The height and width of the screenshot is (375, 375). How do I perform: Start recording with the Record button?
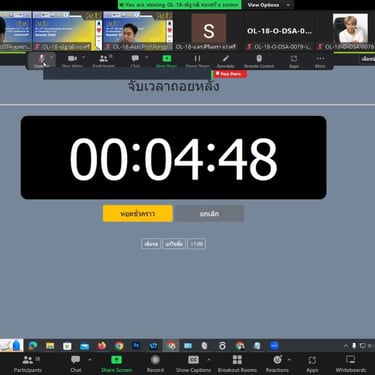[155, 364]
